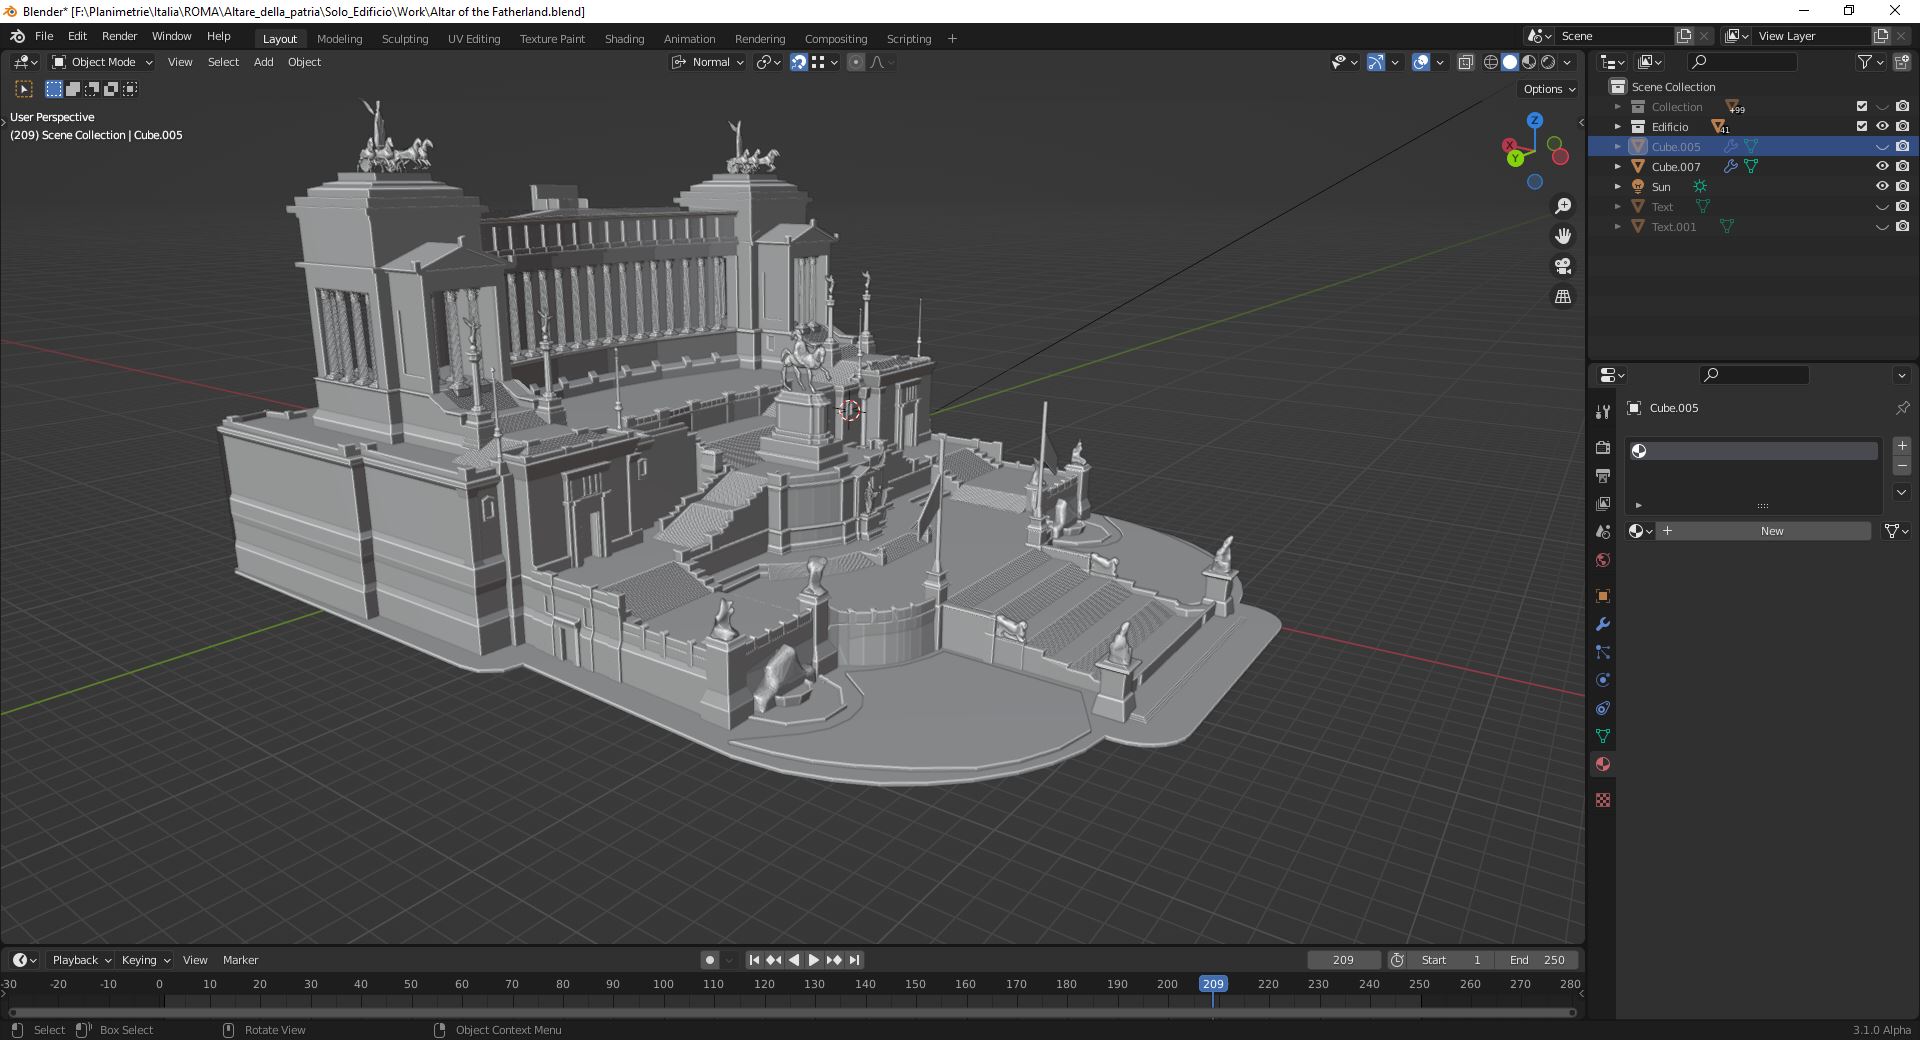The width and height of the screenshot is (1920, 1040).
Task: Open the Object Mode dropdown
Action: tap(100, 62)
